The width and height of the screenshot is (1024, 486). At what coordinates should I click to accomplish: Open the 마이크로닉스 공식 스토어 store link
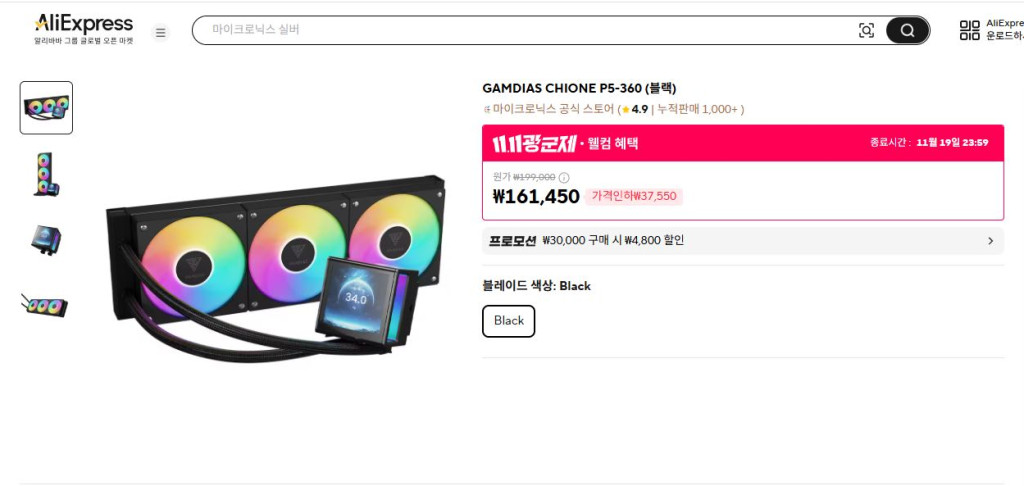(x=552, y=109)
